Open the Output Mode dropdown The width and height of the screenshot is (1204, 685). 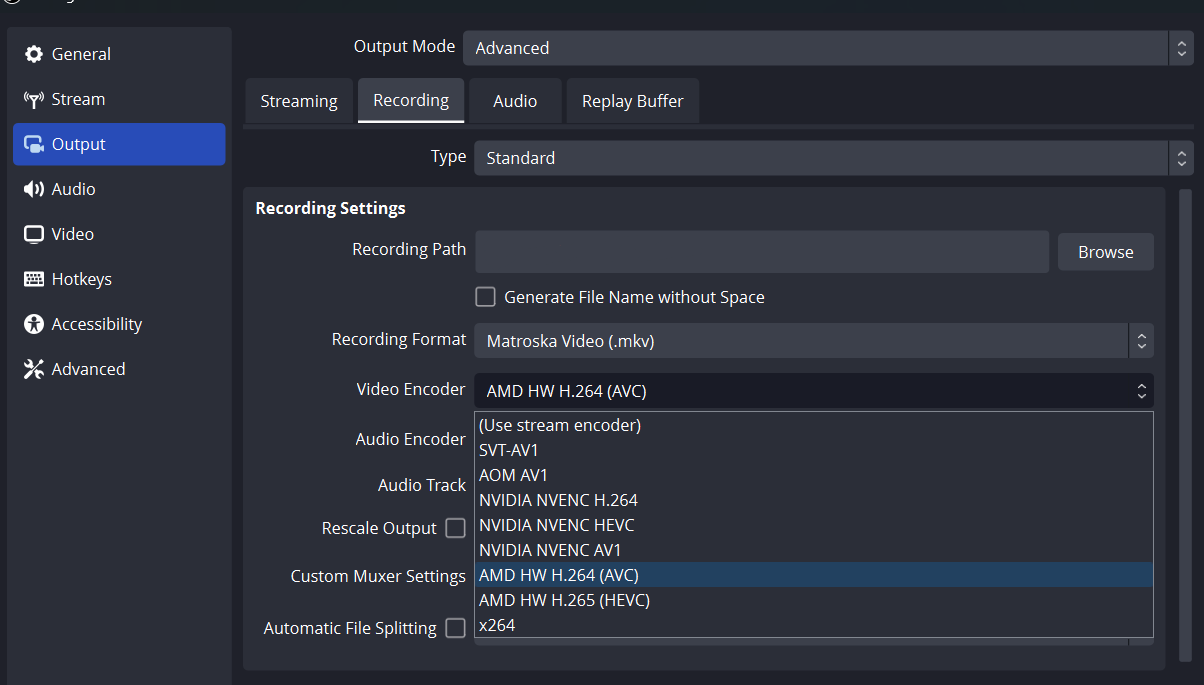click(x=814, y=48)
